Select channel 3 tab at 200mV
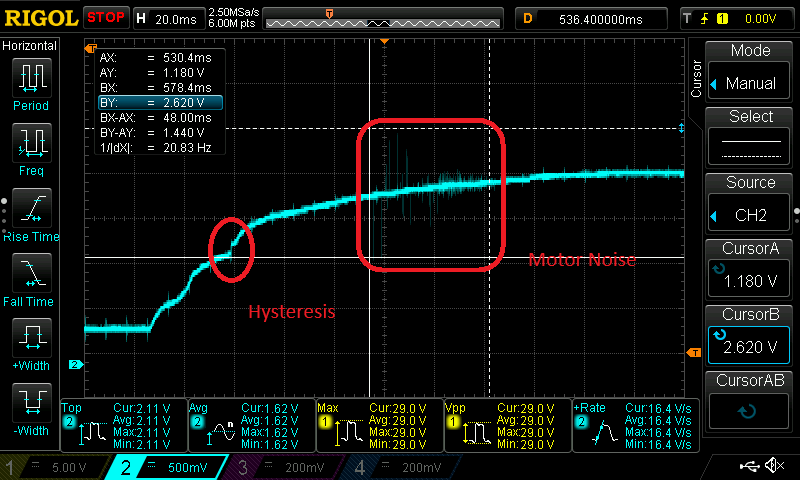The image size is (800, 480). point(283,467)
